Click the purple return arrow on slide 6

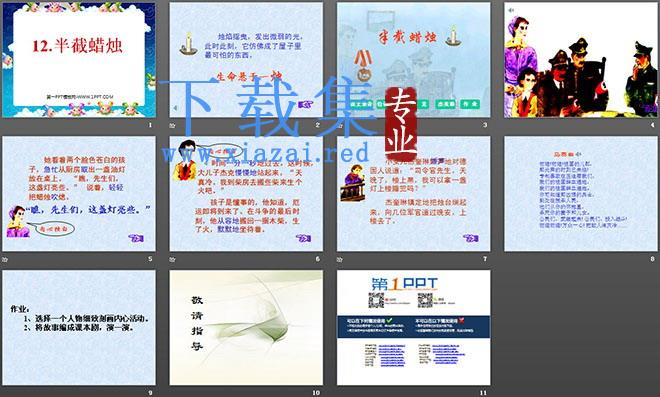click(x=303, y=238)
